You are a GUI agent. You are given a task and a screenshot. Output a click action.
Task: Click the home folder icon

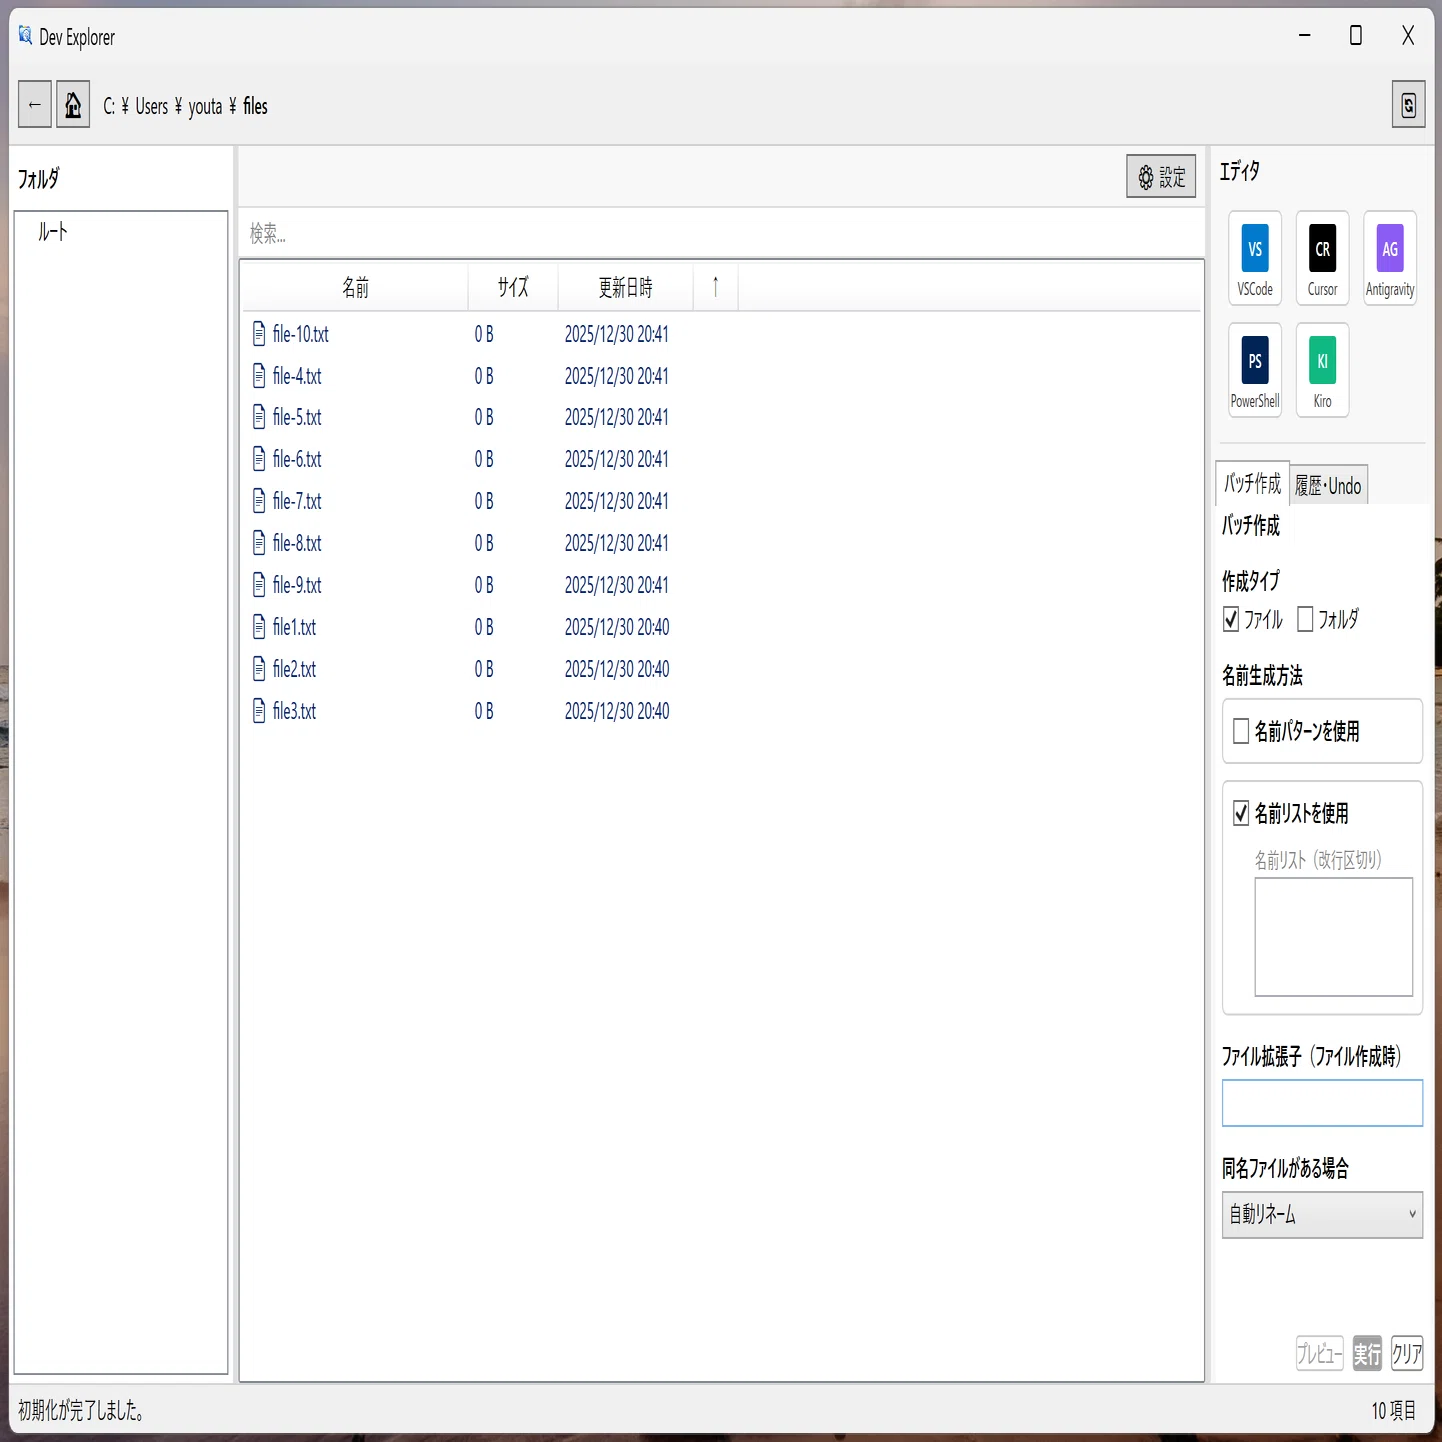[73, 105]
